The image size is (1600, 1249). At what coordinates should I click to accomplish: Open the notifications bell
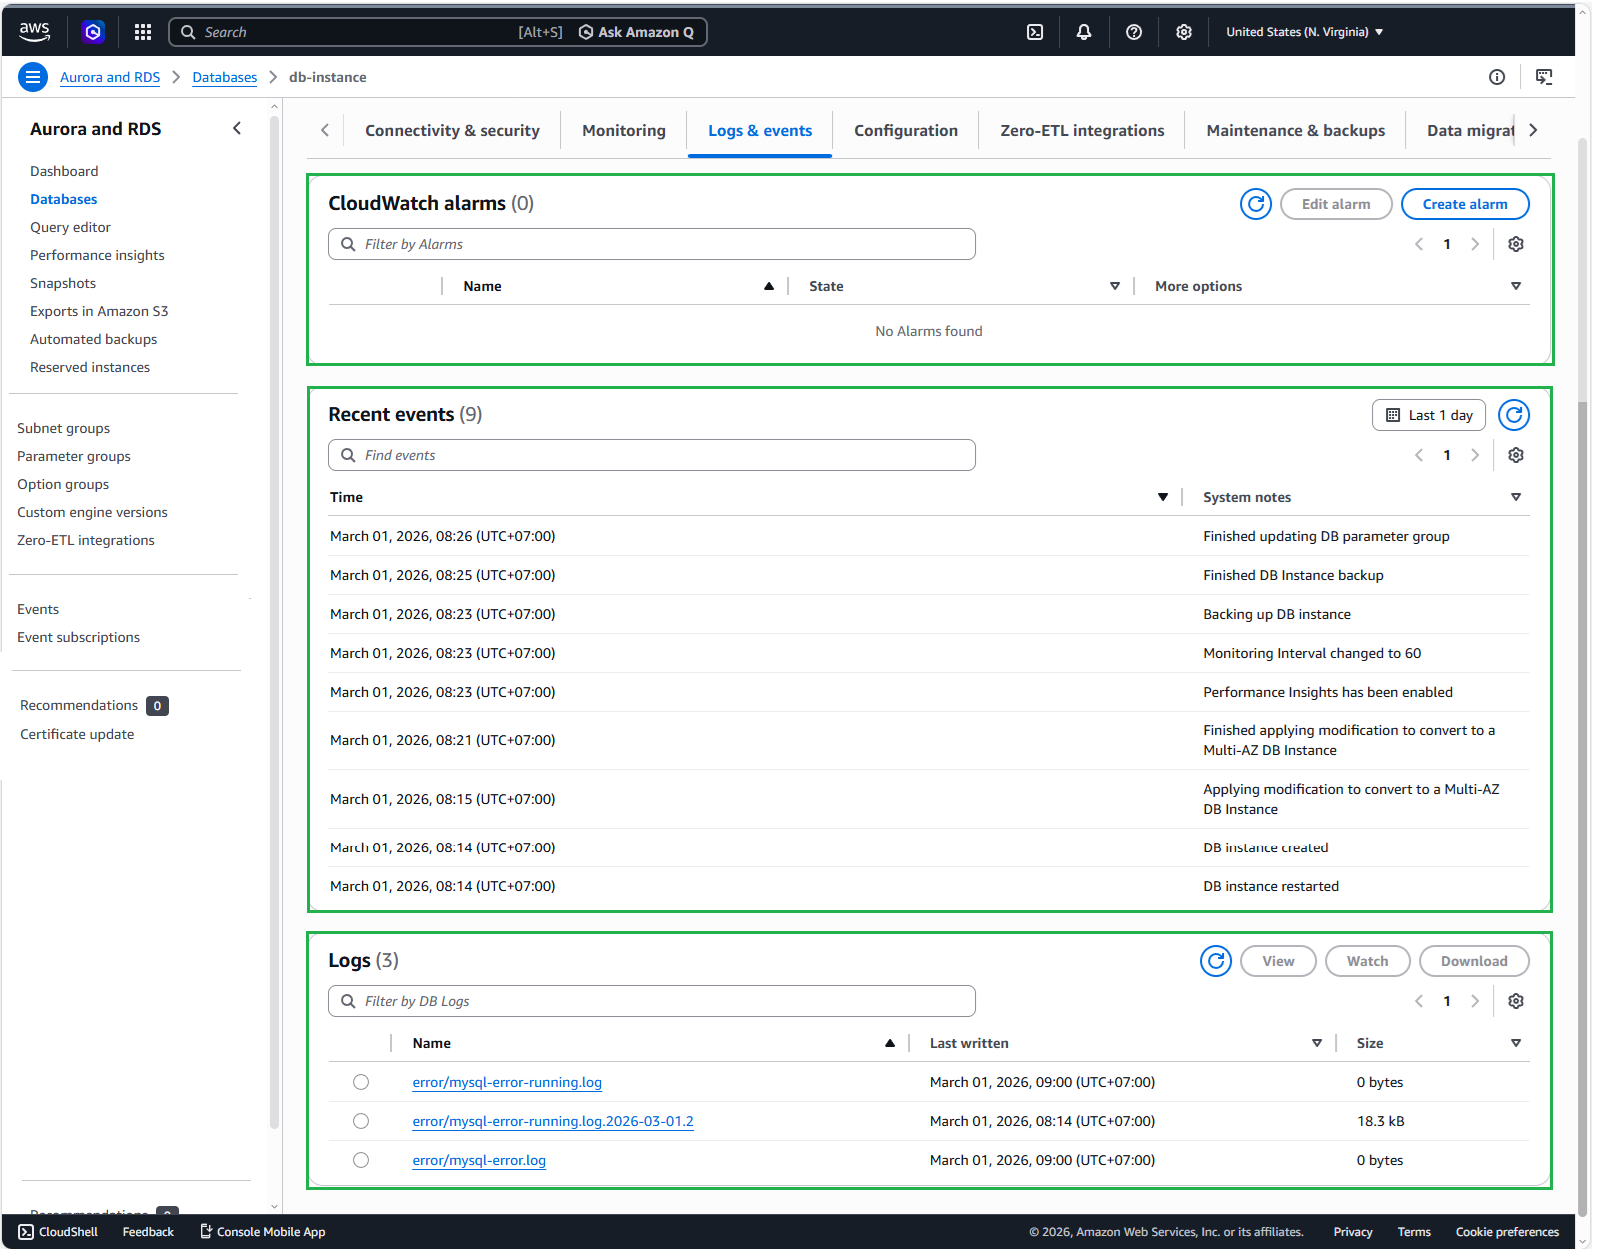click(1084, 32)
